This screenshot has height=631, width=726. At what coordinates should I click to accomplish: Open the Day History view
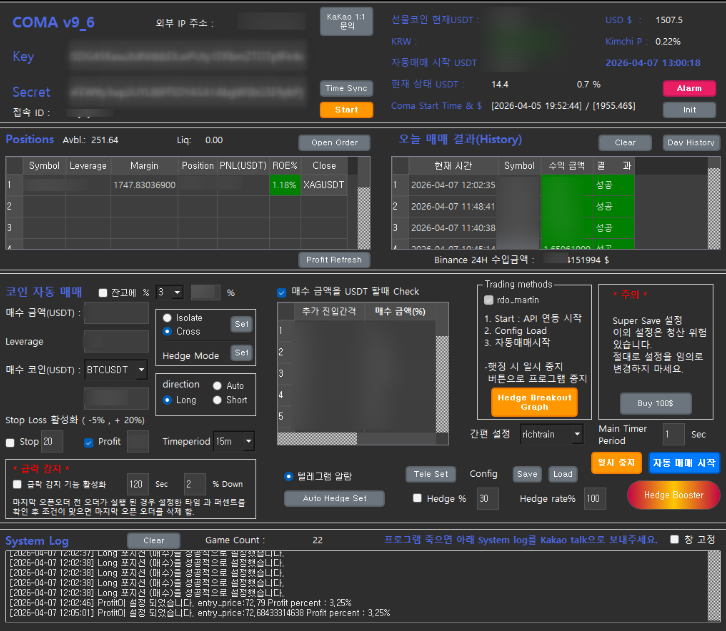690,143
